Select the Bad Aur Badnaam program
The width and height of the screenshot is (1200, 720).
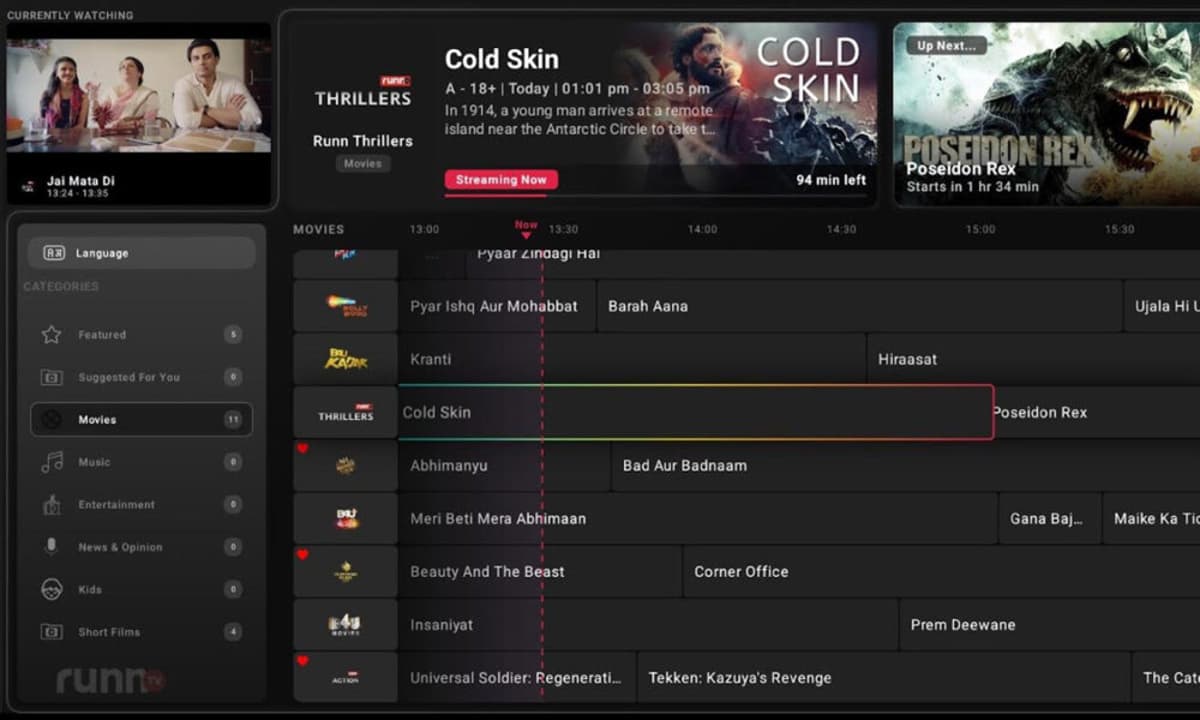905,465
